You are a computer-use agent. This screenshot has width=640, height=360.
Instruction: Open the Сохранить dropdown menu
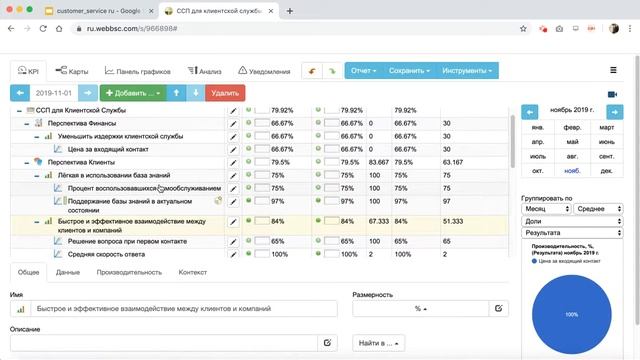(409, 71)
